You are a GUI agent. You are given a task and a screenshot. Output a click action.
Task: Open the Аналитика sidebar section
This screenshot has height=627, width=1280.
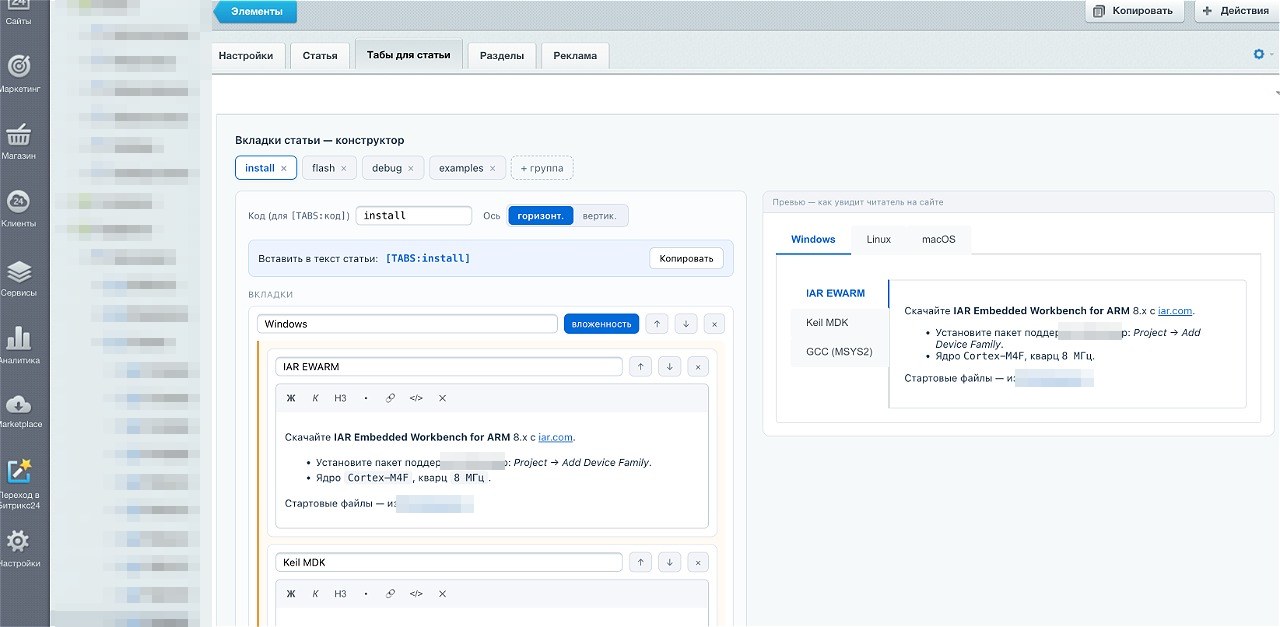pos(18,345)
